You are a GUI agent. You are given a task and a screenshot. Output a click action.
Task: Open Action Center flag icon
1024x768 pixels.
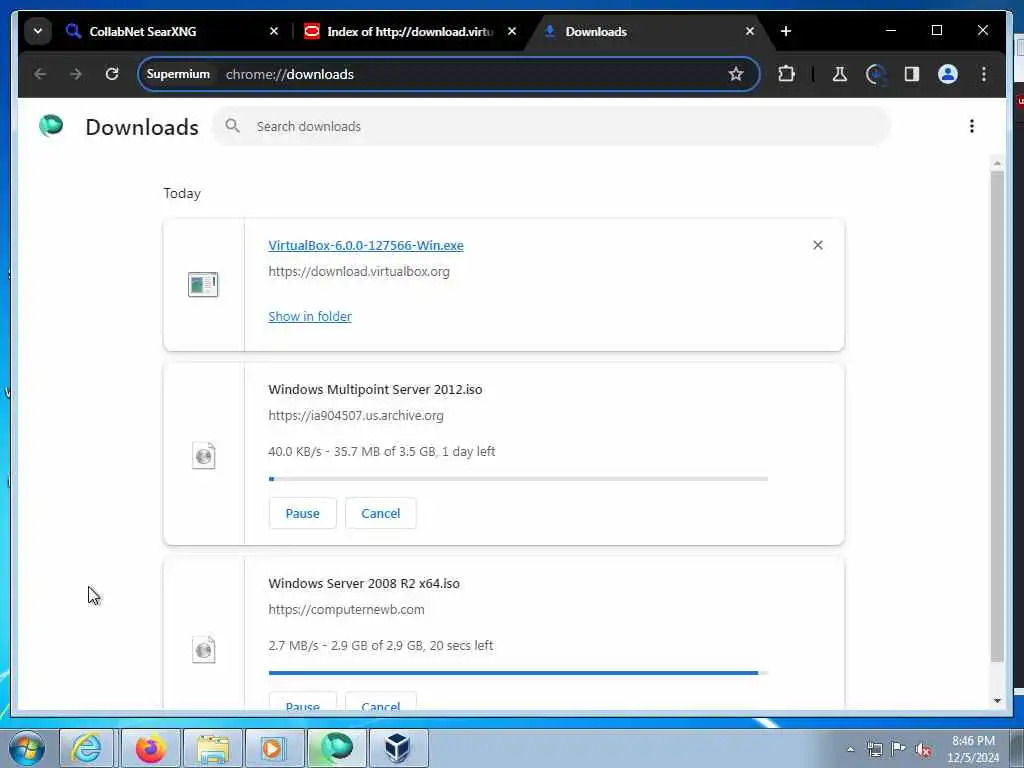(899, 749)
